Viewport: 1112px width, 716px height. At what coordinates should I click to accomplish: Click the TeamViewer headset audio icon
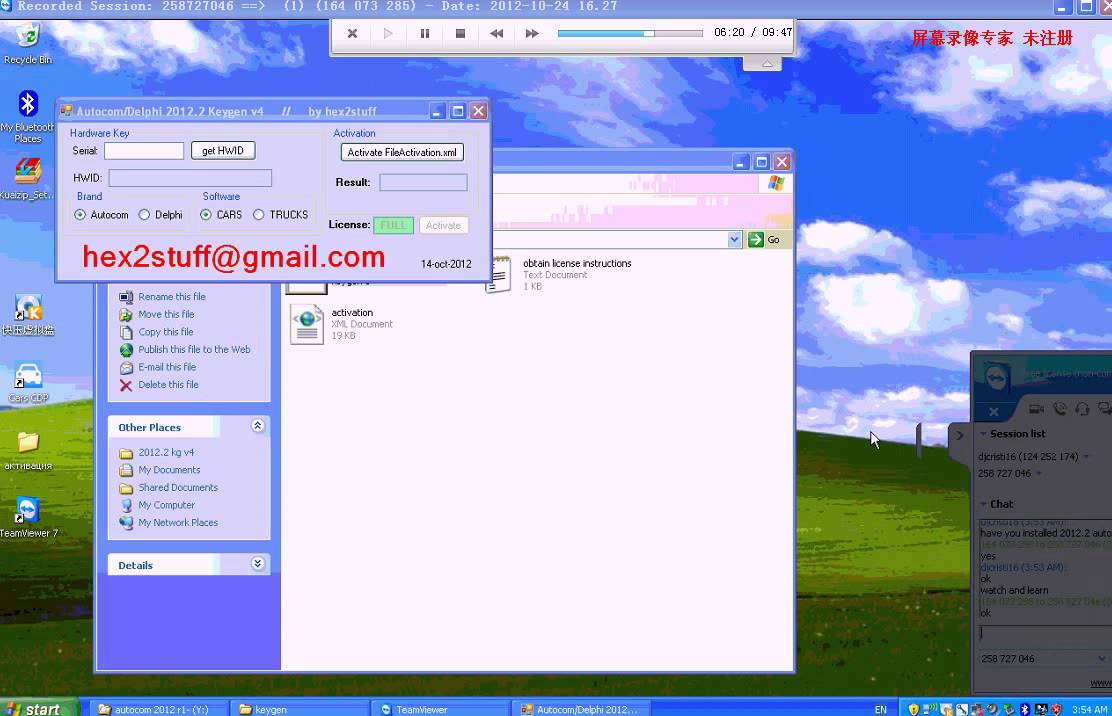pyautogui.click(x=1082, y=408)
